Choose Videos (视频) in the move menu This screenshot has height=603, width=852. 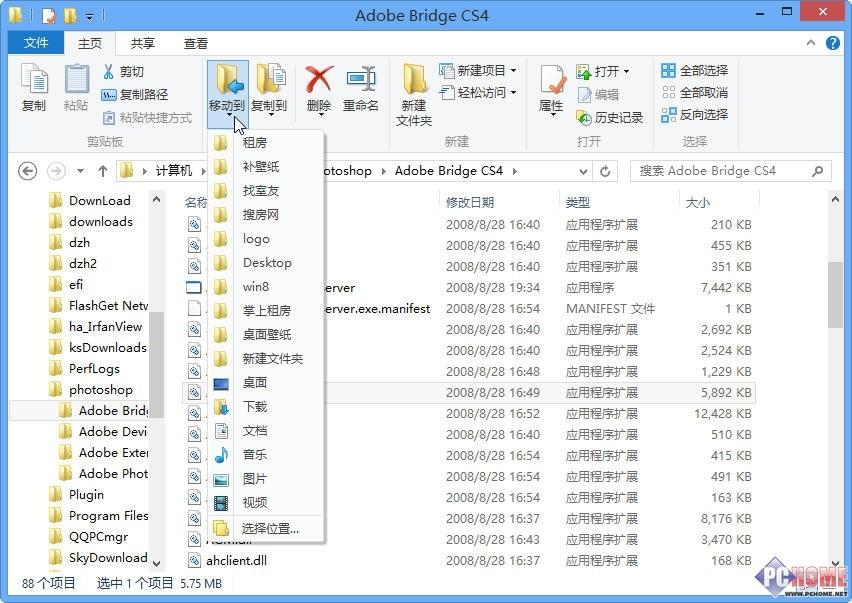pyautogui.click(x=266, y=502)
